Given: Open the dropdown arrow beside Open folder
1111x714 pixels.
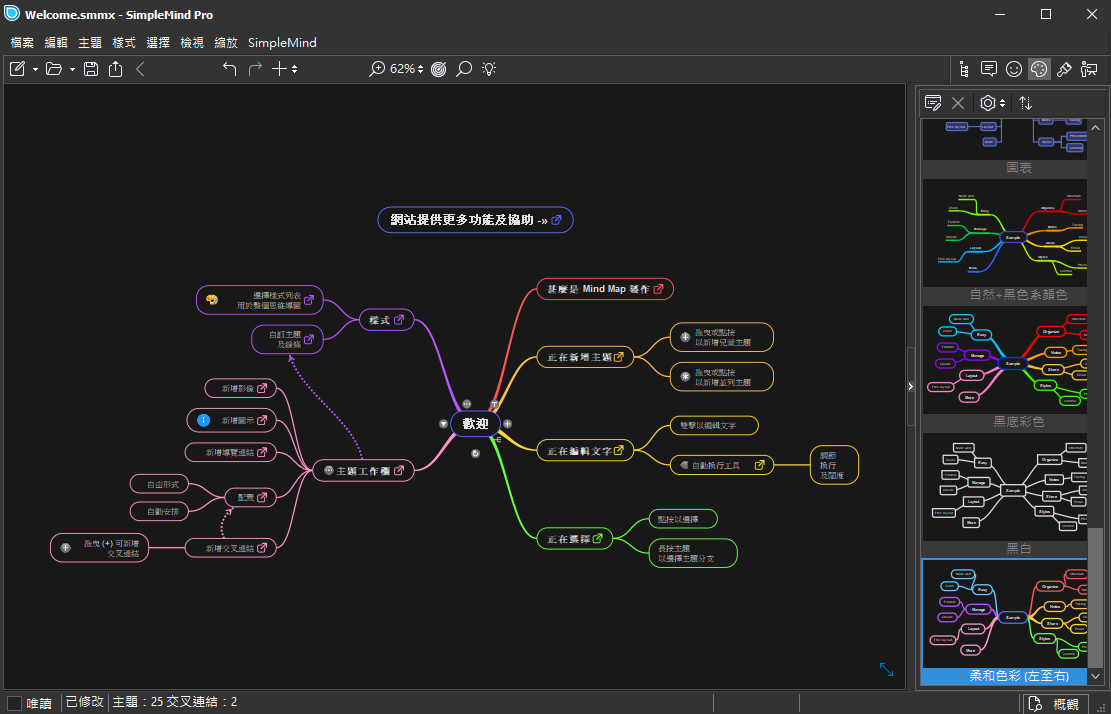Looking at the screenshot, I should [x=72, y=70].
